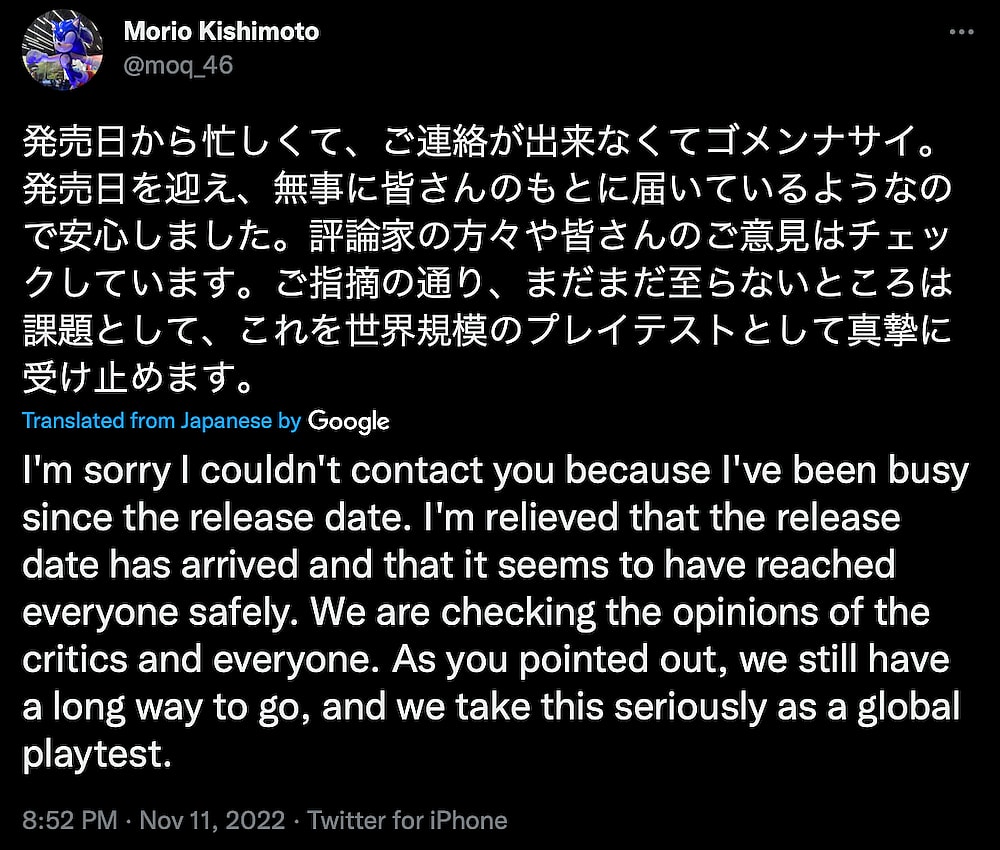The height and width of the screenshot is (850, 1000).
Task: Open the tweet's more options menu
Action: 960,32
